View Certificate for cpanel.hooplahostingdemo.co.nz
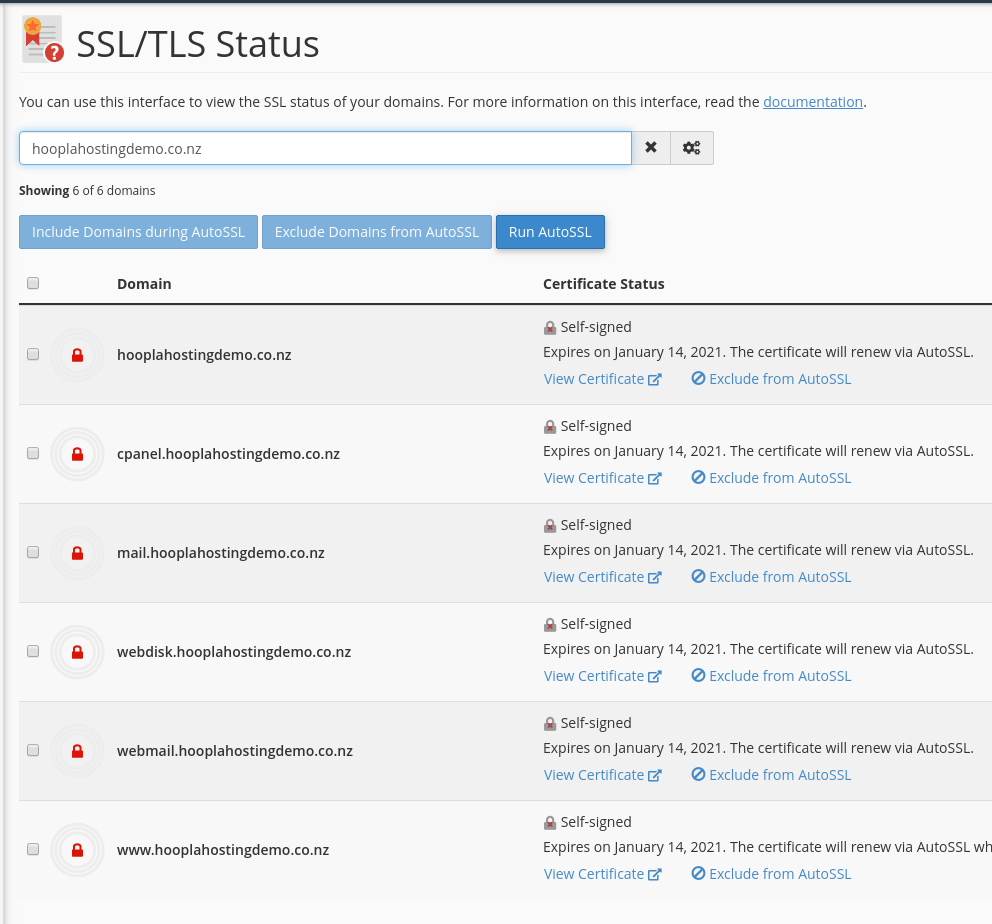This screenshot has width=992, height=924. (602, 478)
